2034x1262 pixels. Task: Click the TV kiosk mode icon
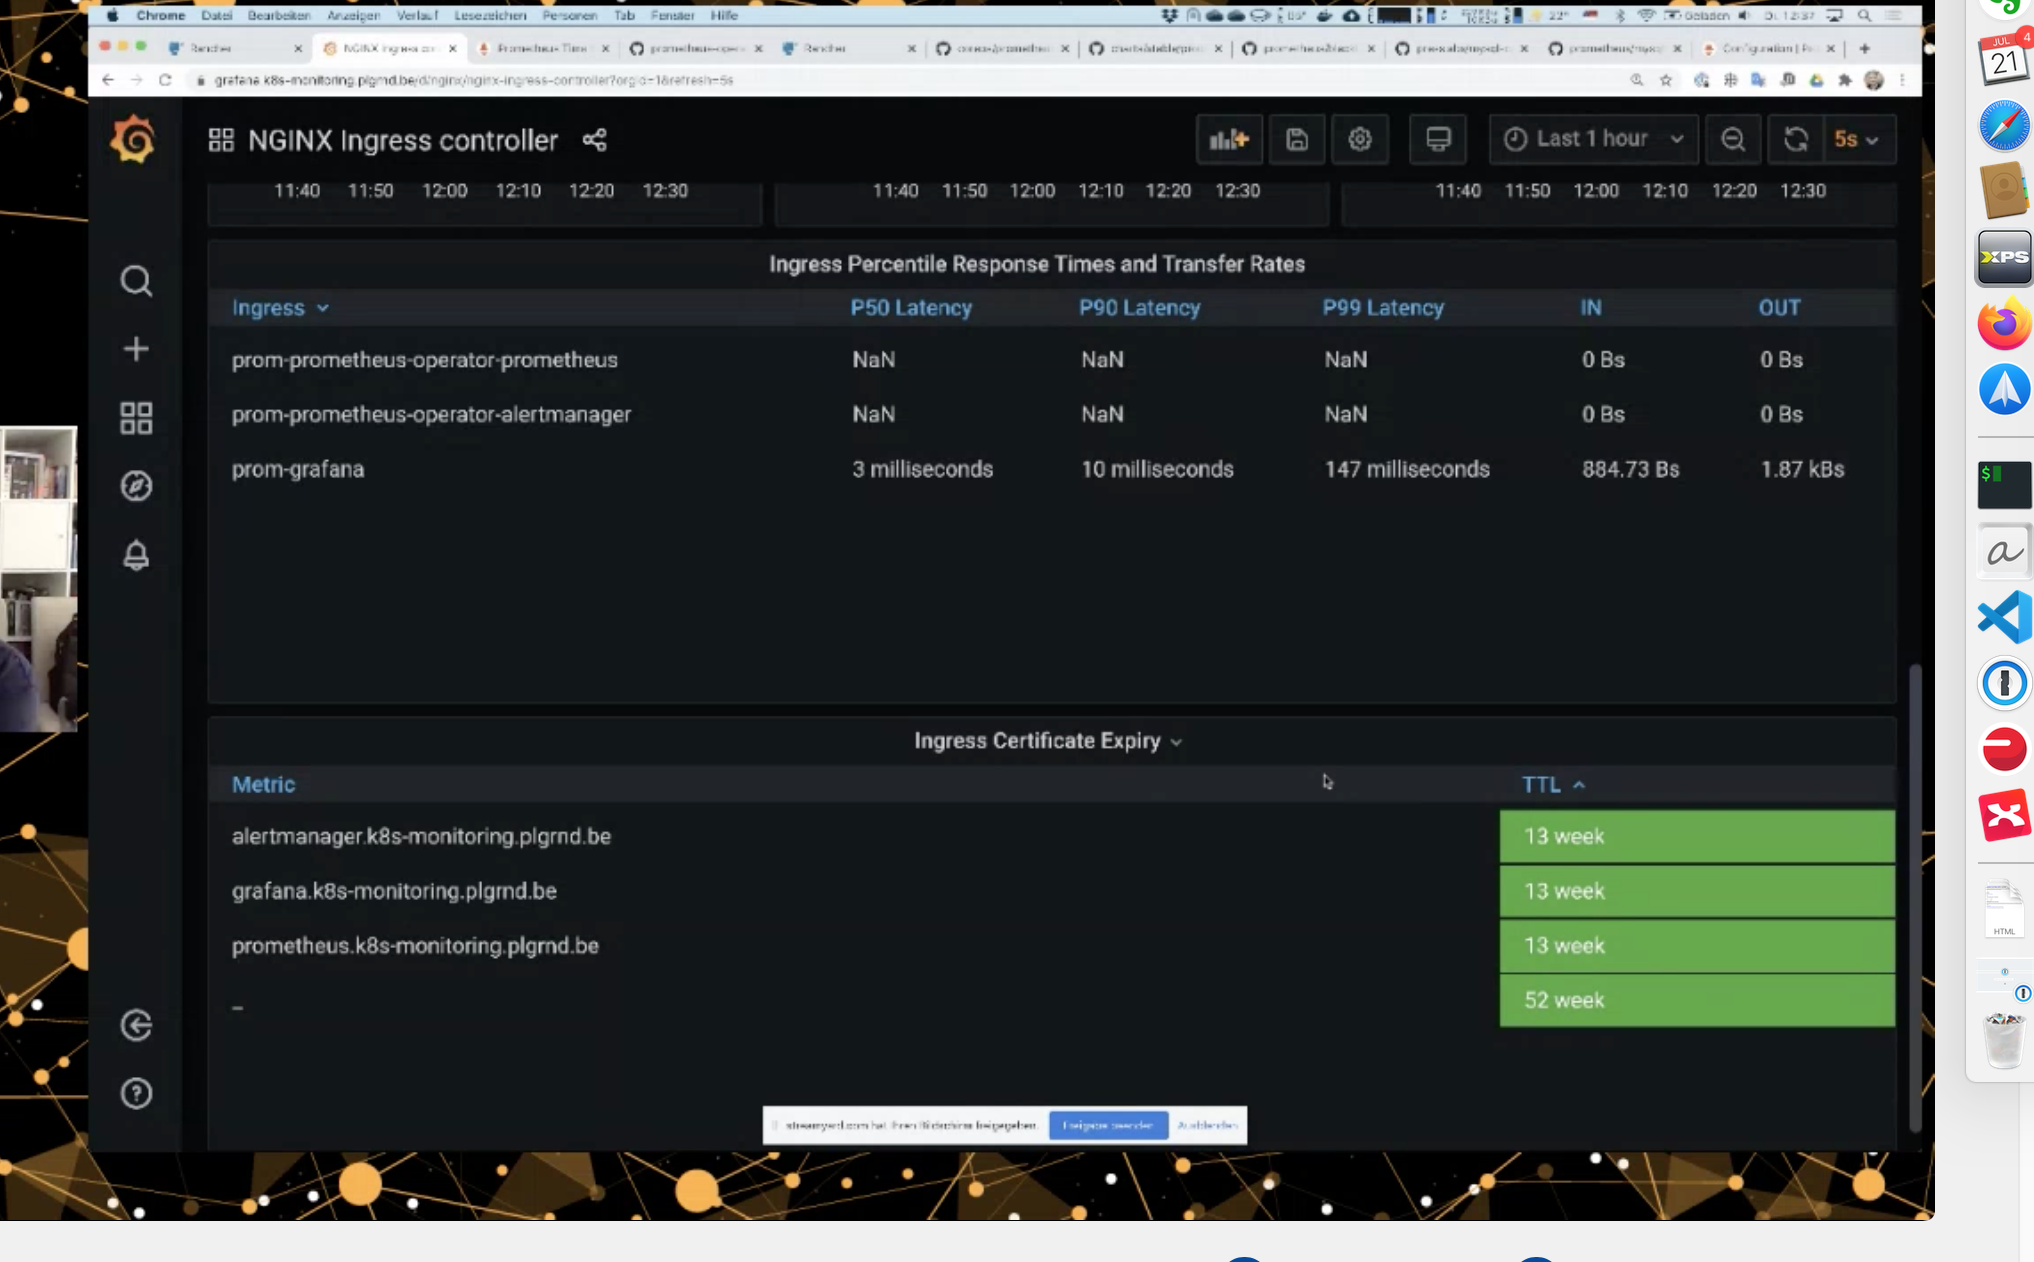tap(1438, 138)
